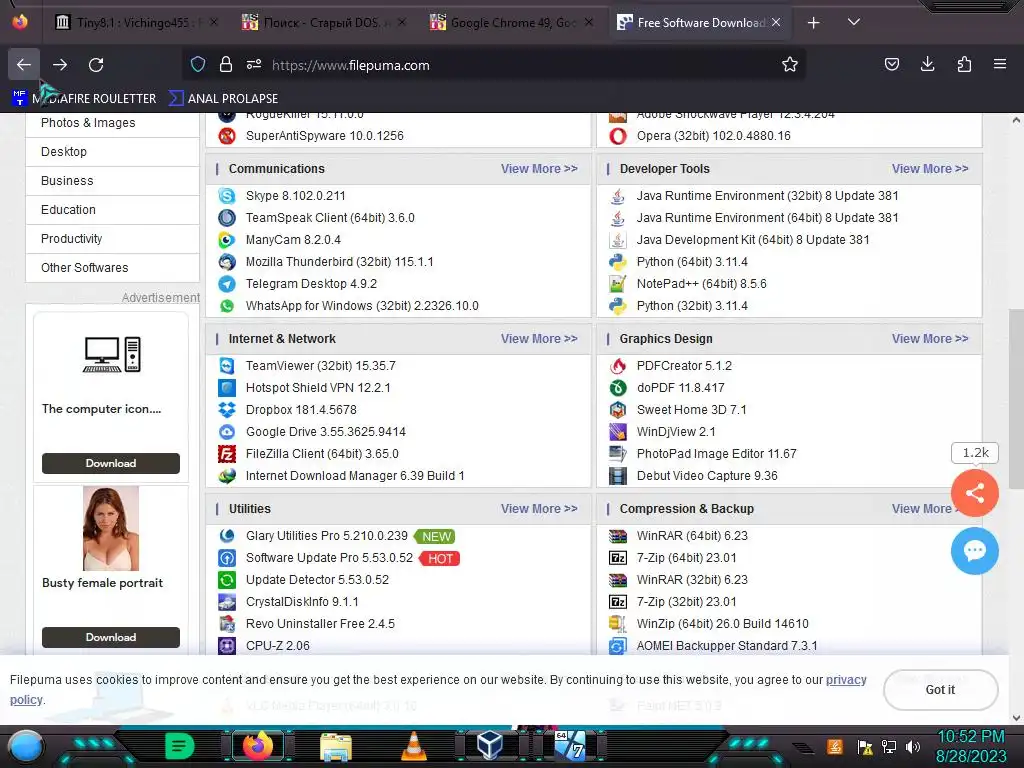The height and width of the screenshot is (768, 1024).
Task: Click the ManyCam icon
Action: click(227, 240)
